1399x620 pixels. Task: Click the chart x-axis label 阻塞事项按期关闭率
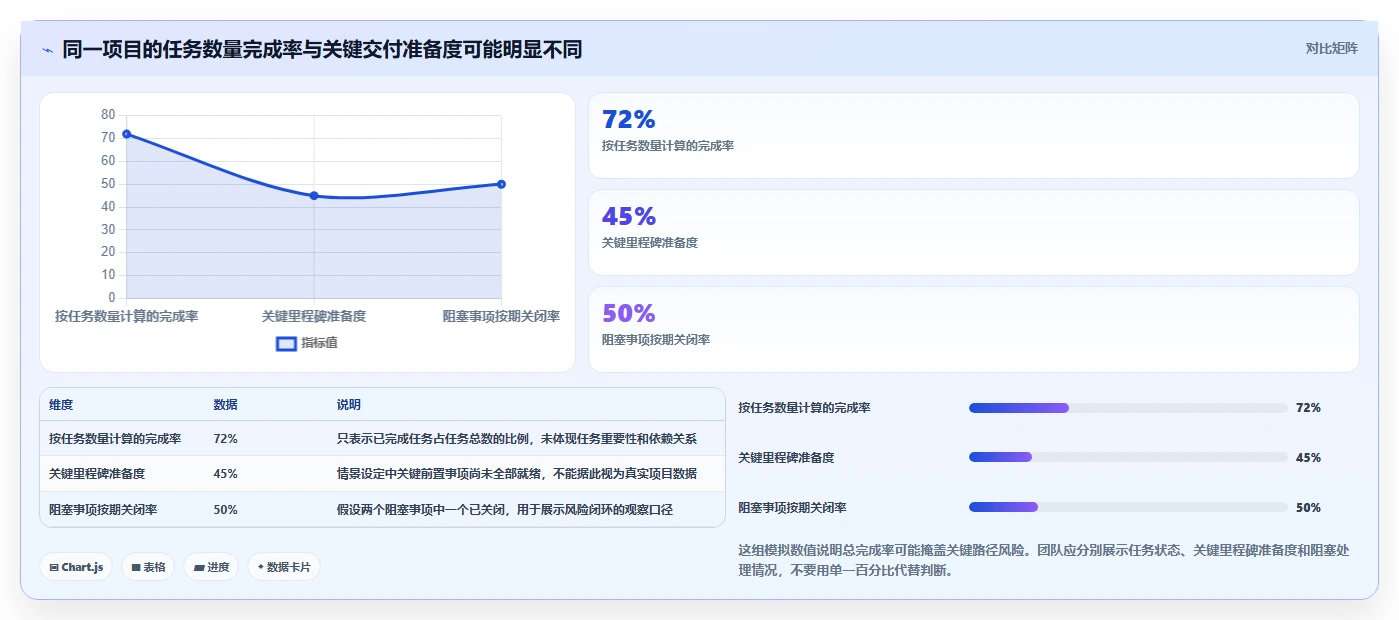501,316
